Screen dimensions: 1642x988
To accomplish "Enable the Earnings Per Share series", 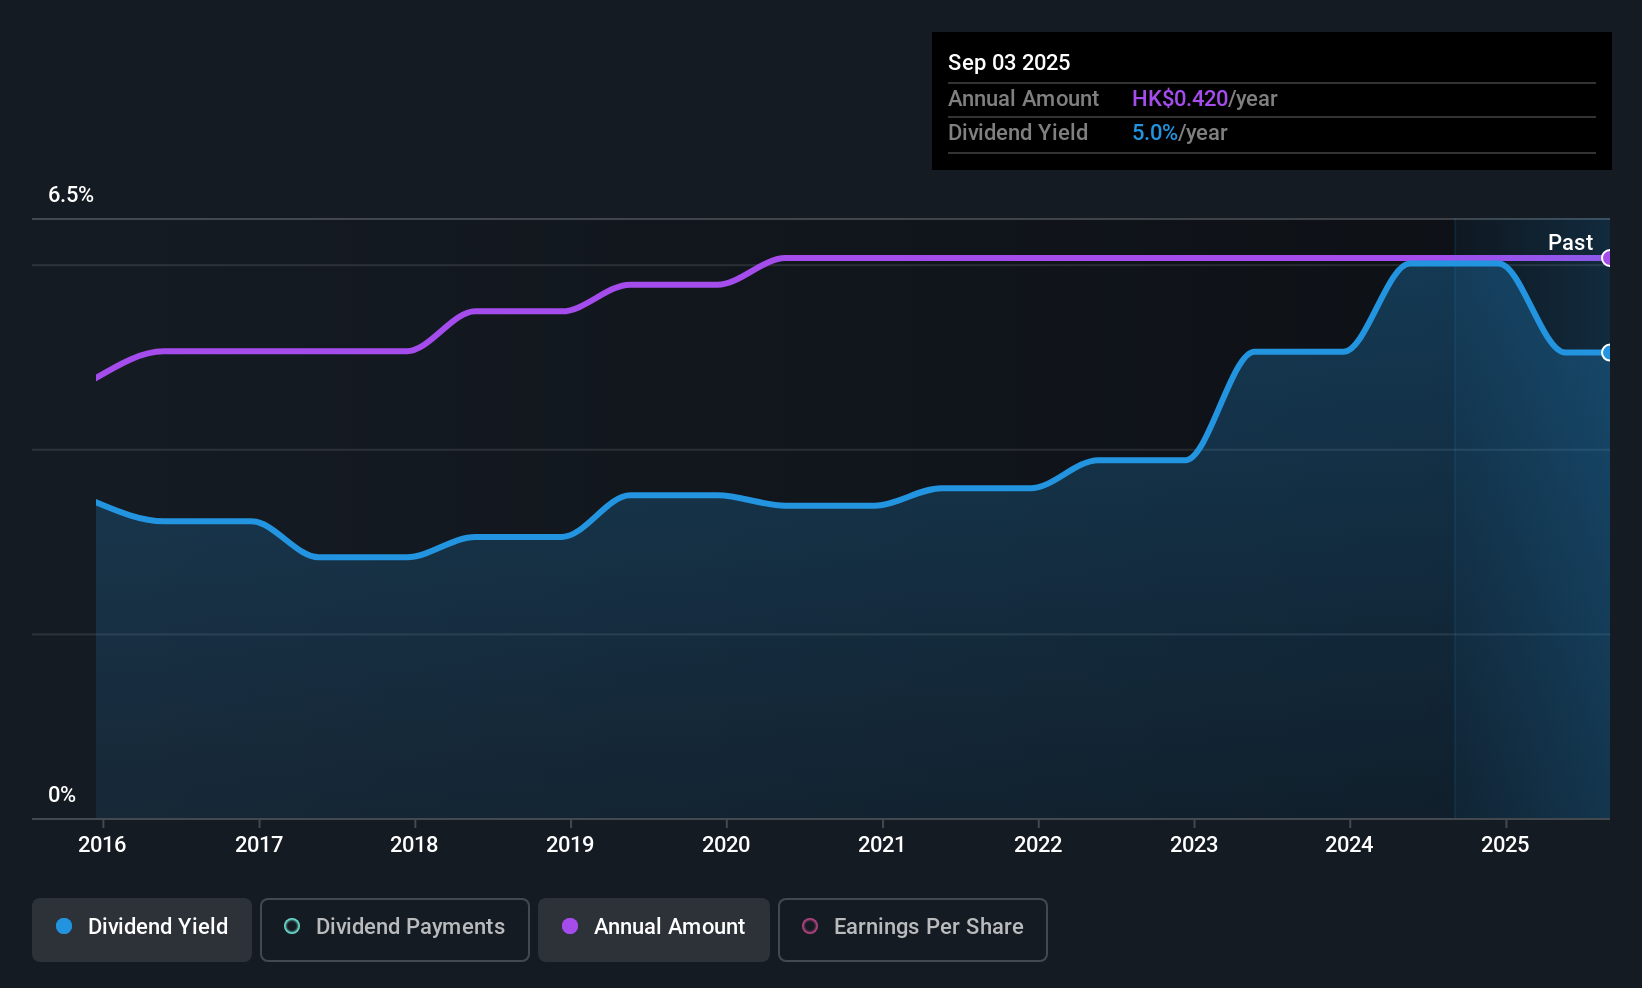I will click(x=912, y=929).
